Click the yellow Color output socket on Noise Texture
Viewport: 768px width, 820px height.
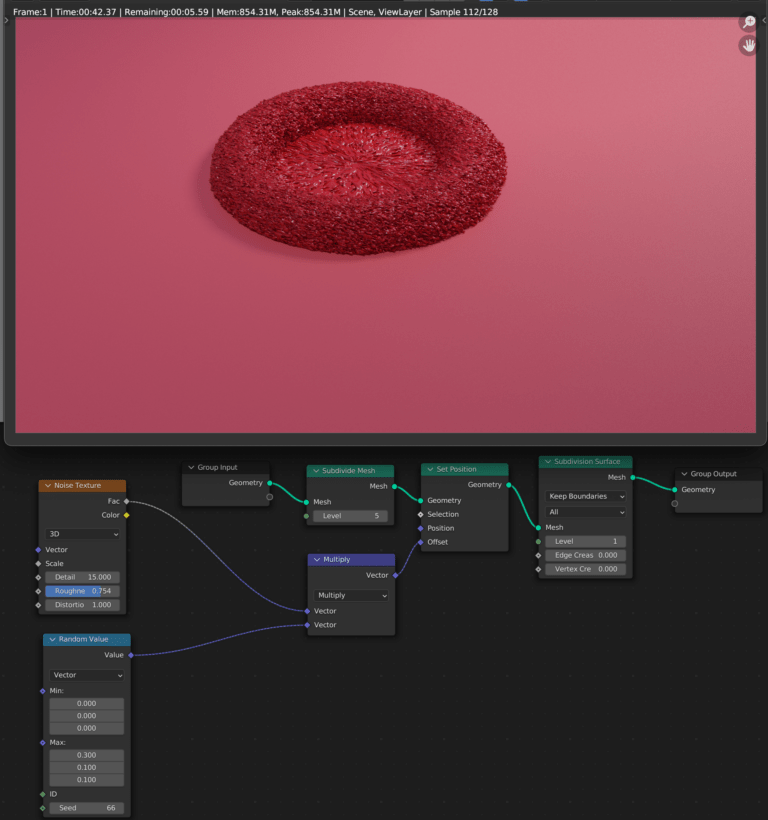pyautogui.click(x=126, y=515)
